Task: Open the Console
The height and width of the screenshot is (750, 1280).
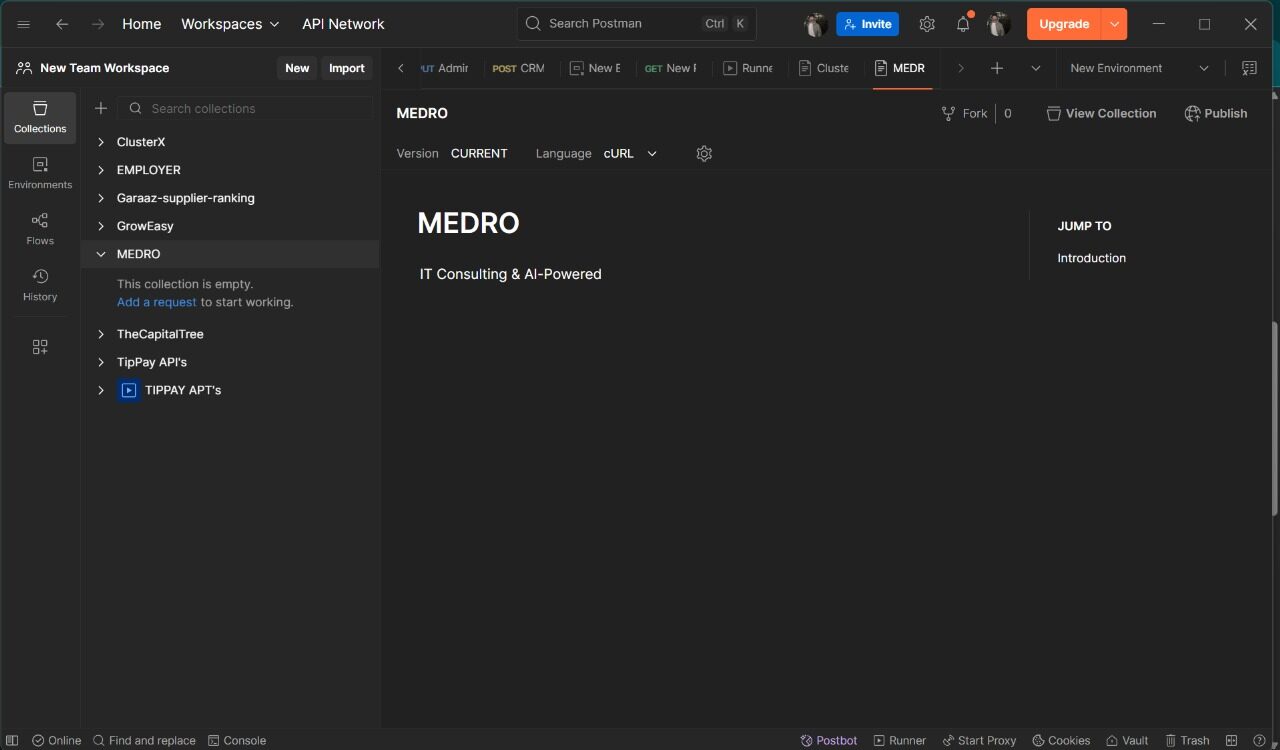Action: (x=237, y=740)
